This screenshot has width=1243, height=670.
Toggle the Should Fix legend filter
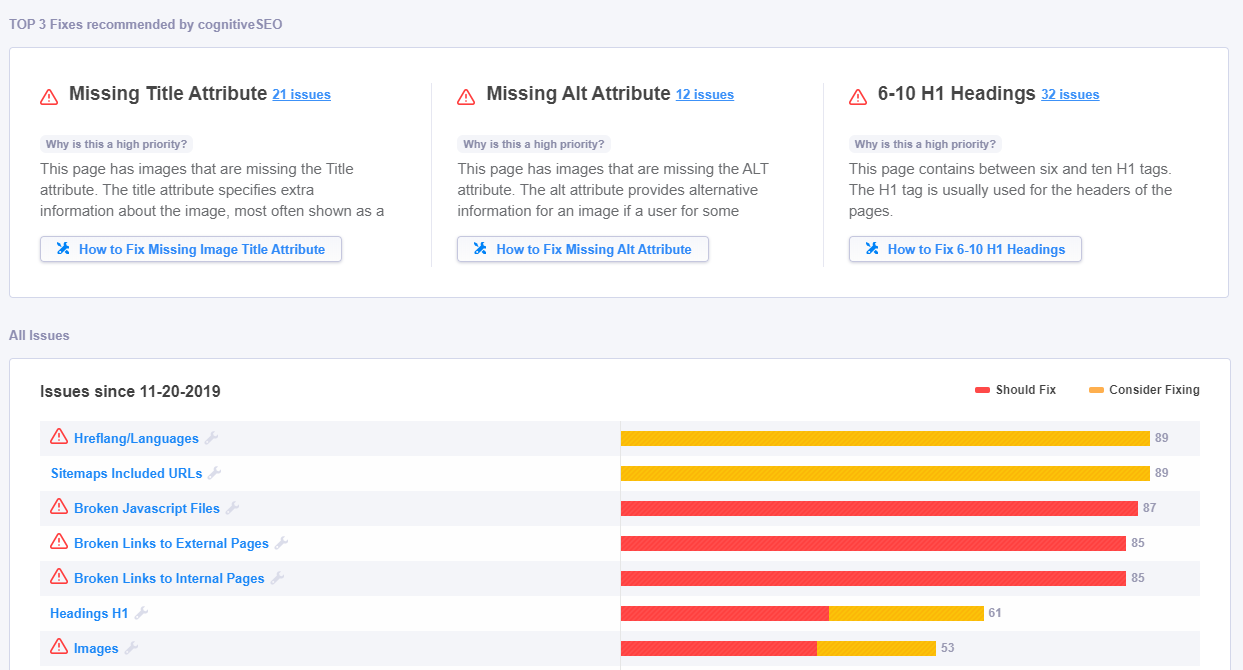point(1015,389)
